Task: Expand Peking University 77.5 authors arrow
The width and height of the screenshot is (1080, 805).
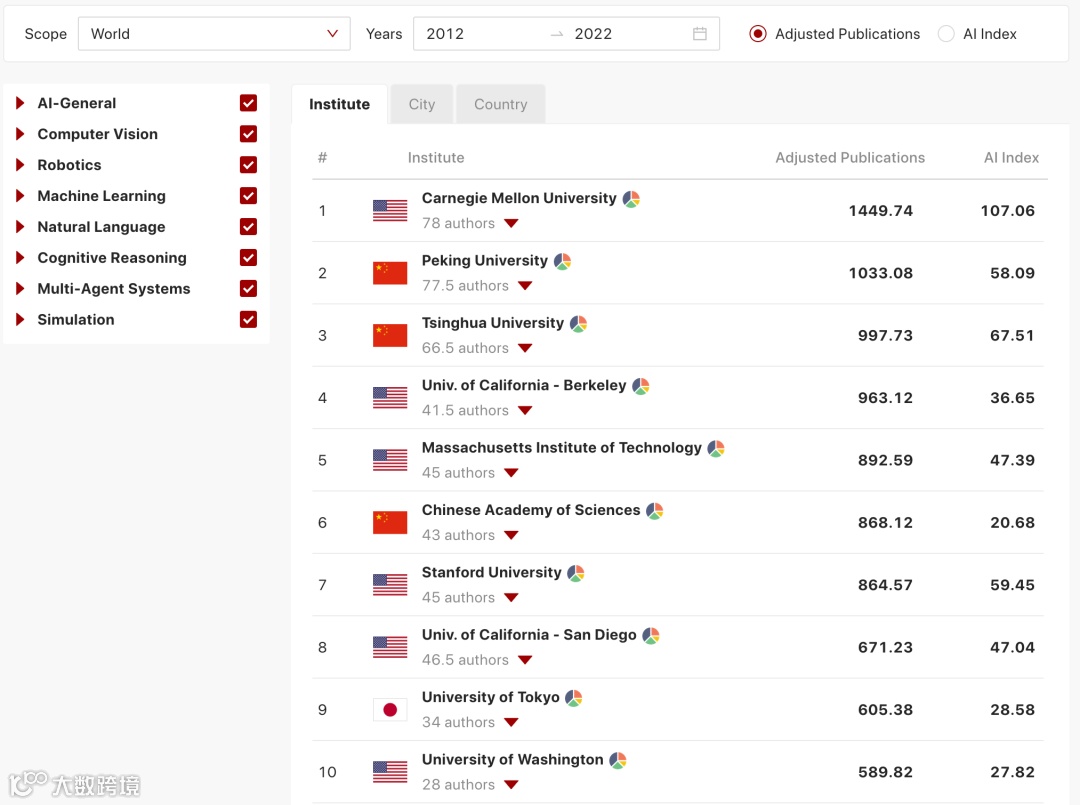Action: pos(525,286)
